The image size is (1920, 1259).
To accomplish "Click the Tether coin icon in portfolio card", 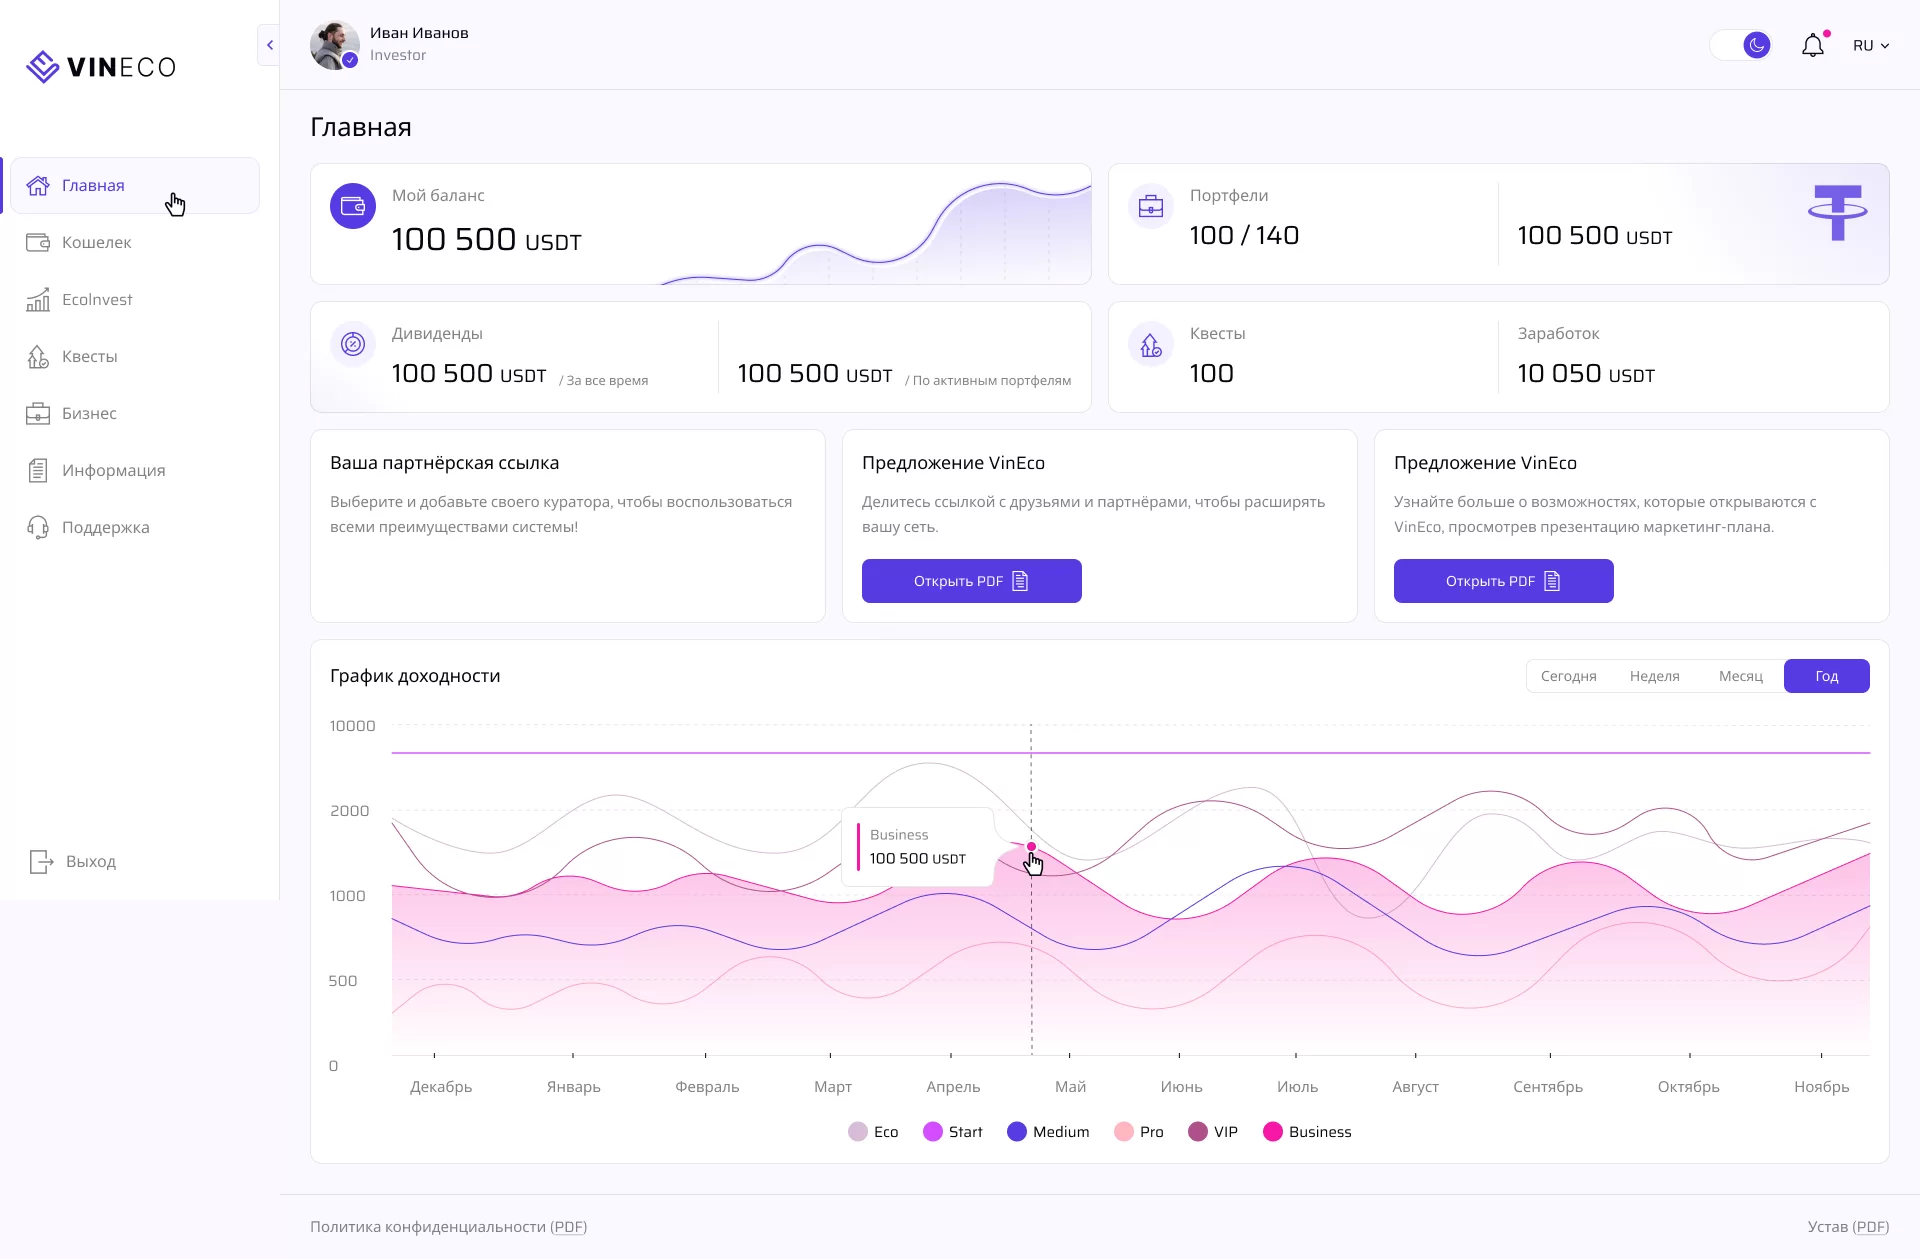I will pyautogui.click(x=1837, y=212).
